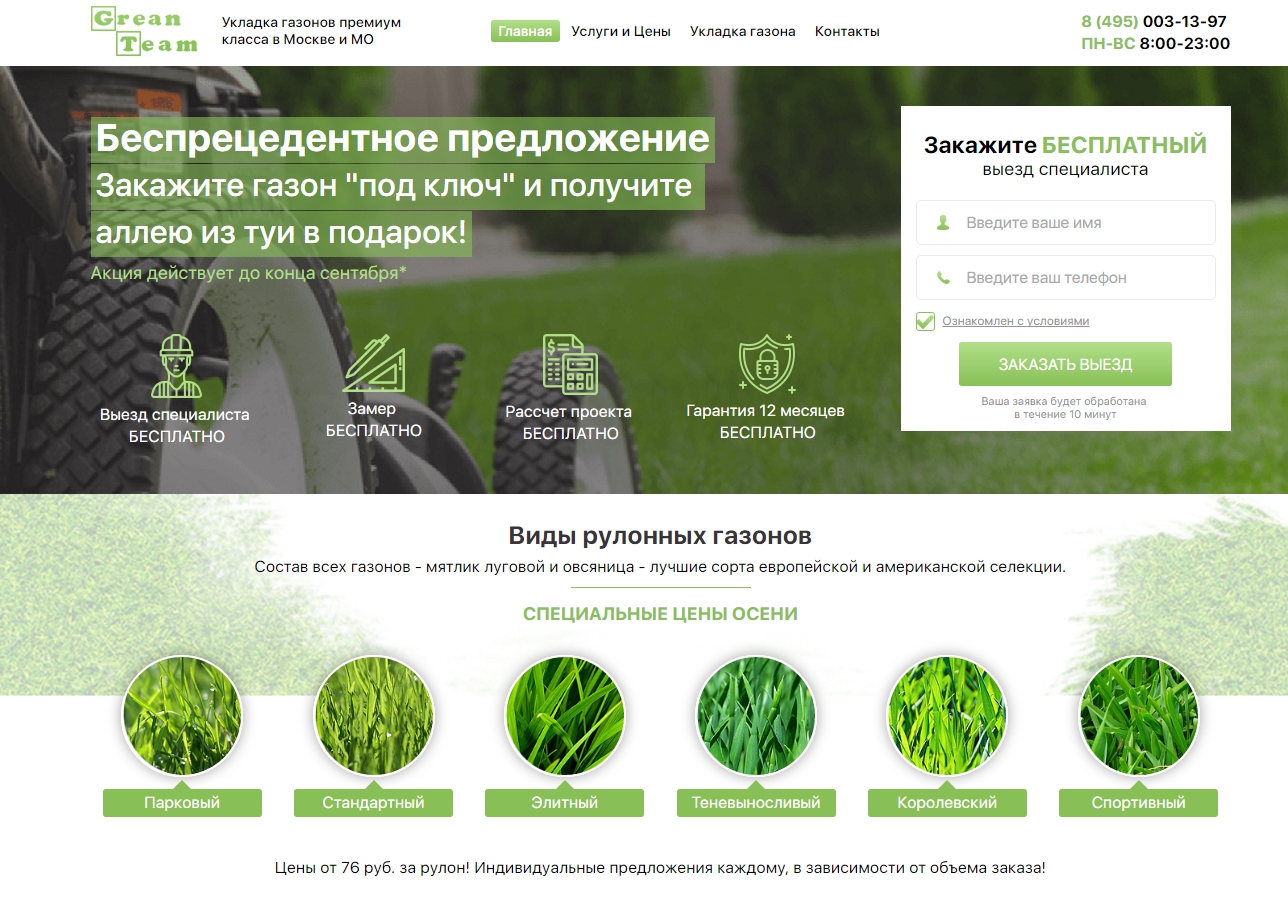Click the СПЕЦИАЛЬНЫЕ ЦЕНЫ ОСЕНИ text
This screenshot has width=1288, height=912.
pos(660,614)
